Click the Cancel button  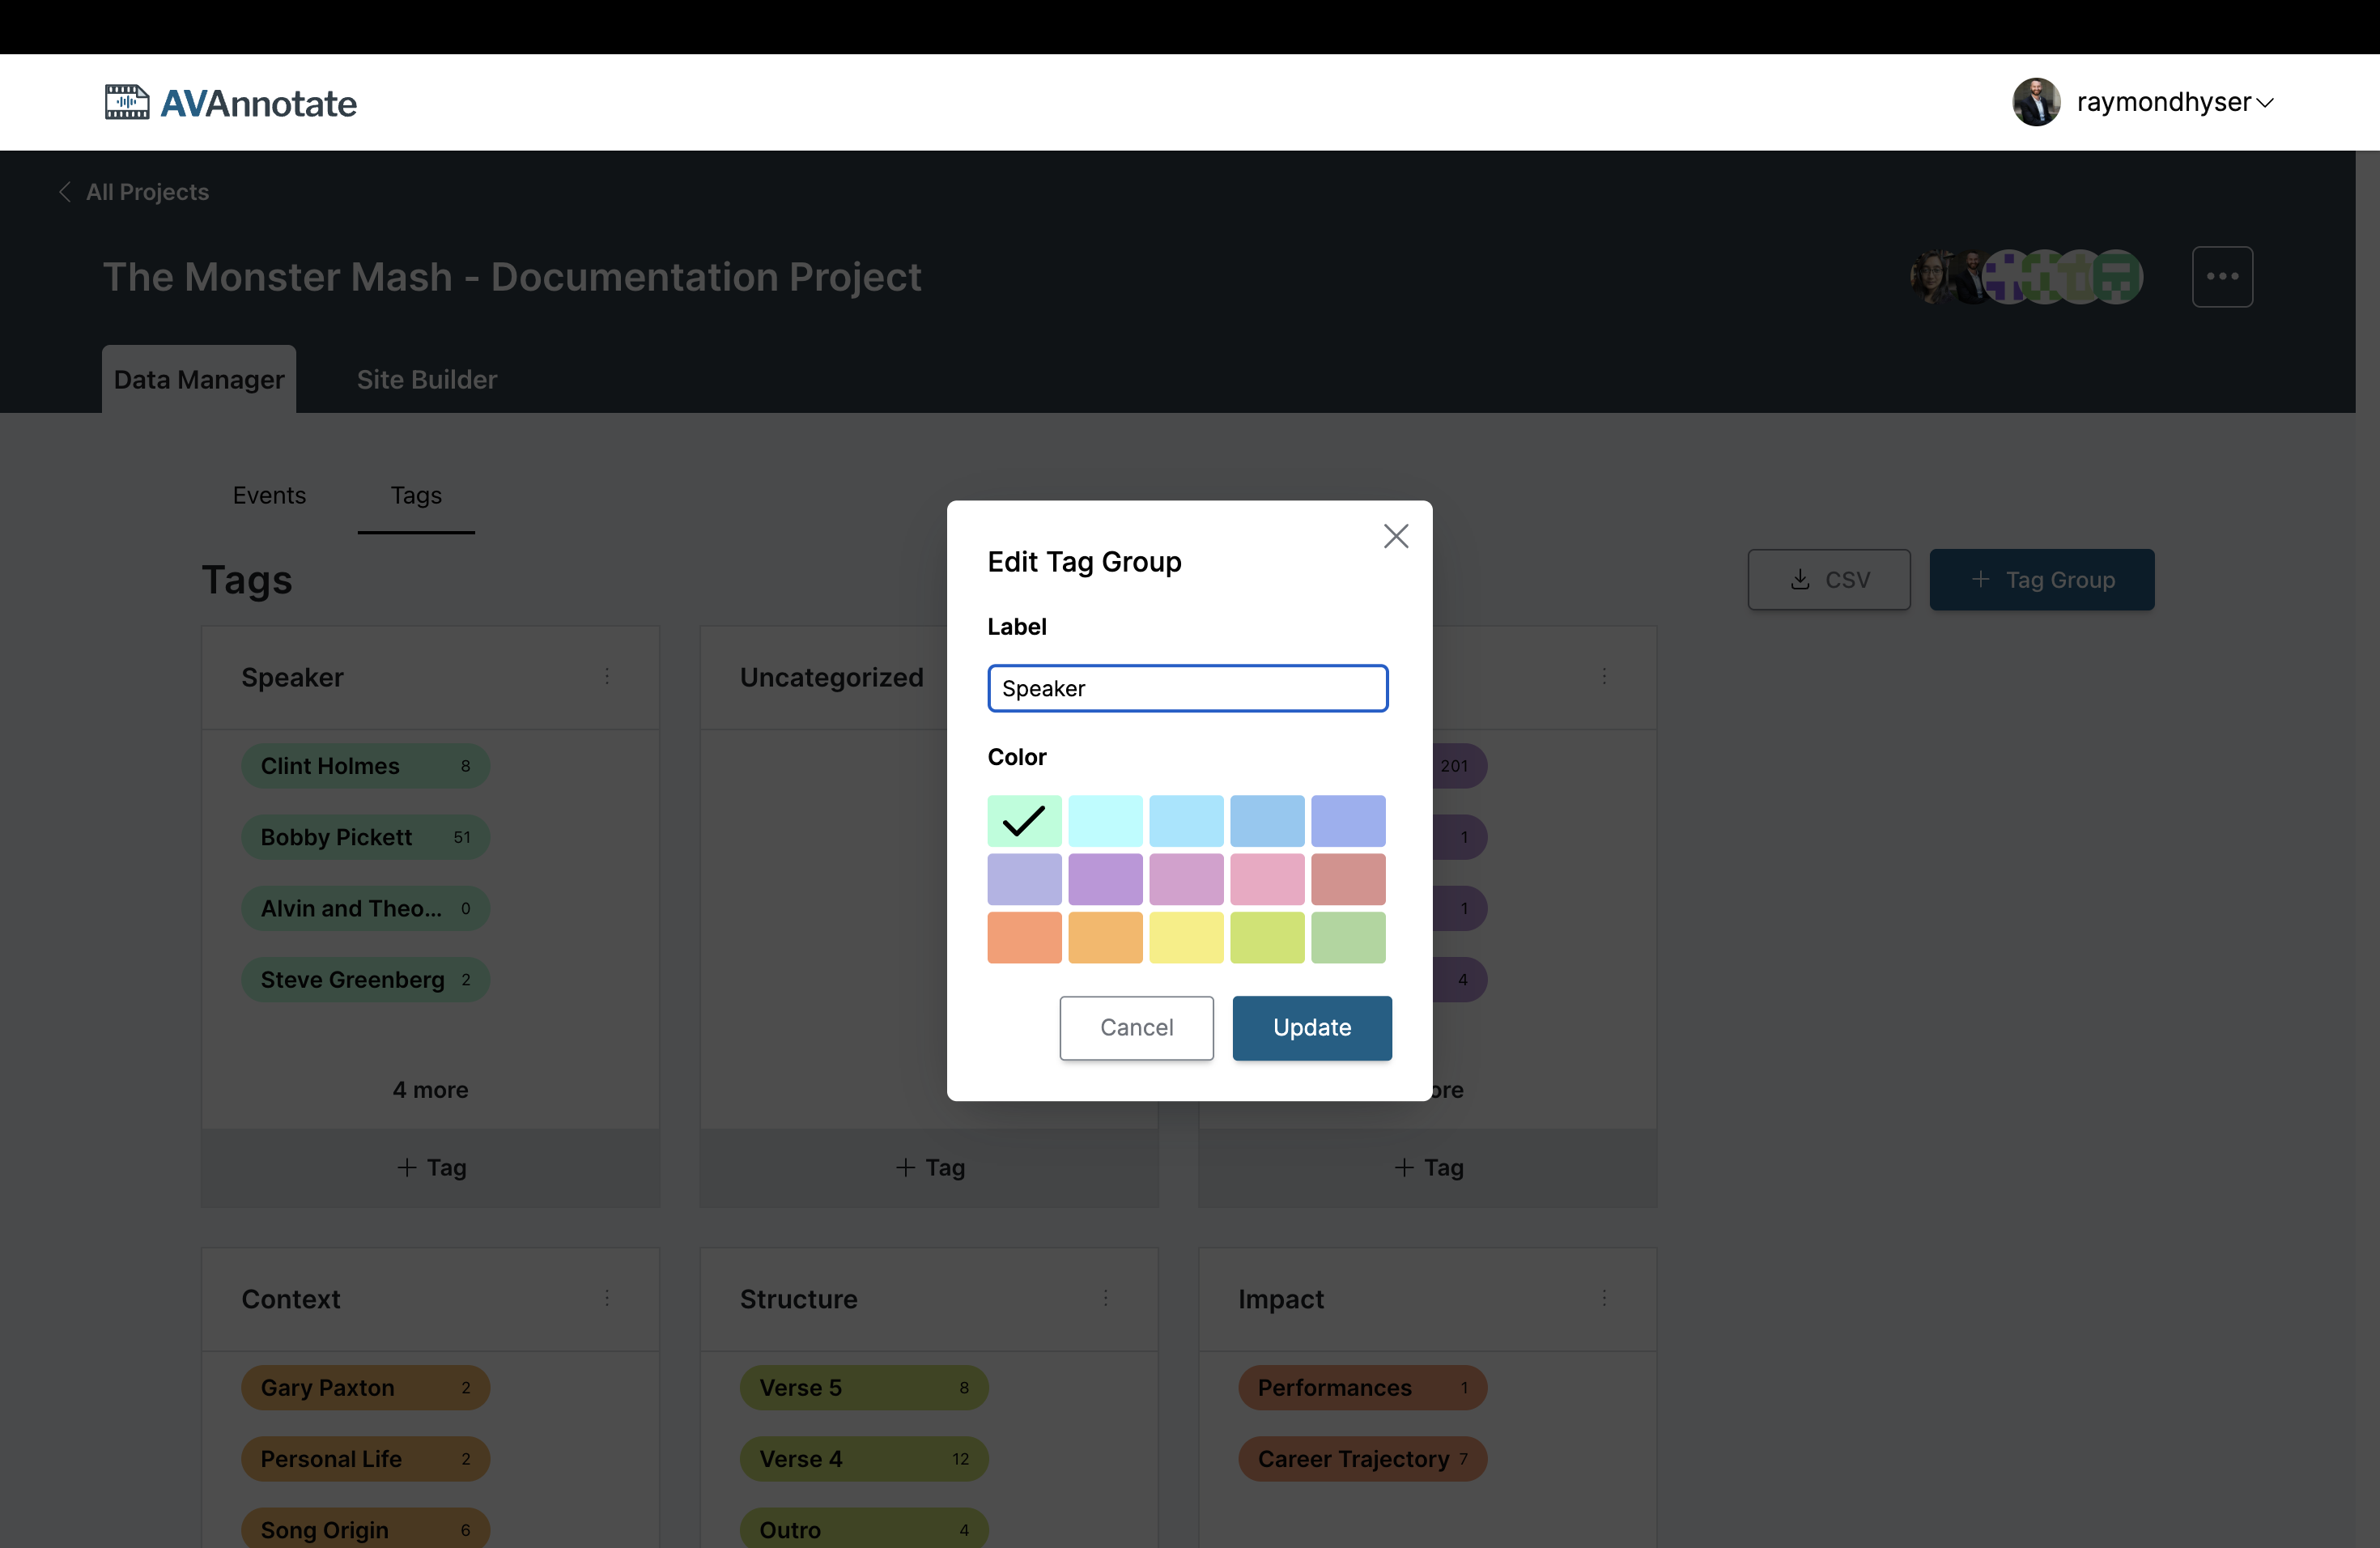tap(1136, 1027)
